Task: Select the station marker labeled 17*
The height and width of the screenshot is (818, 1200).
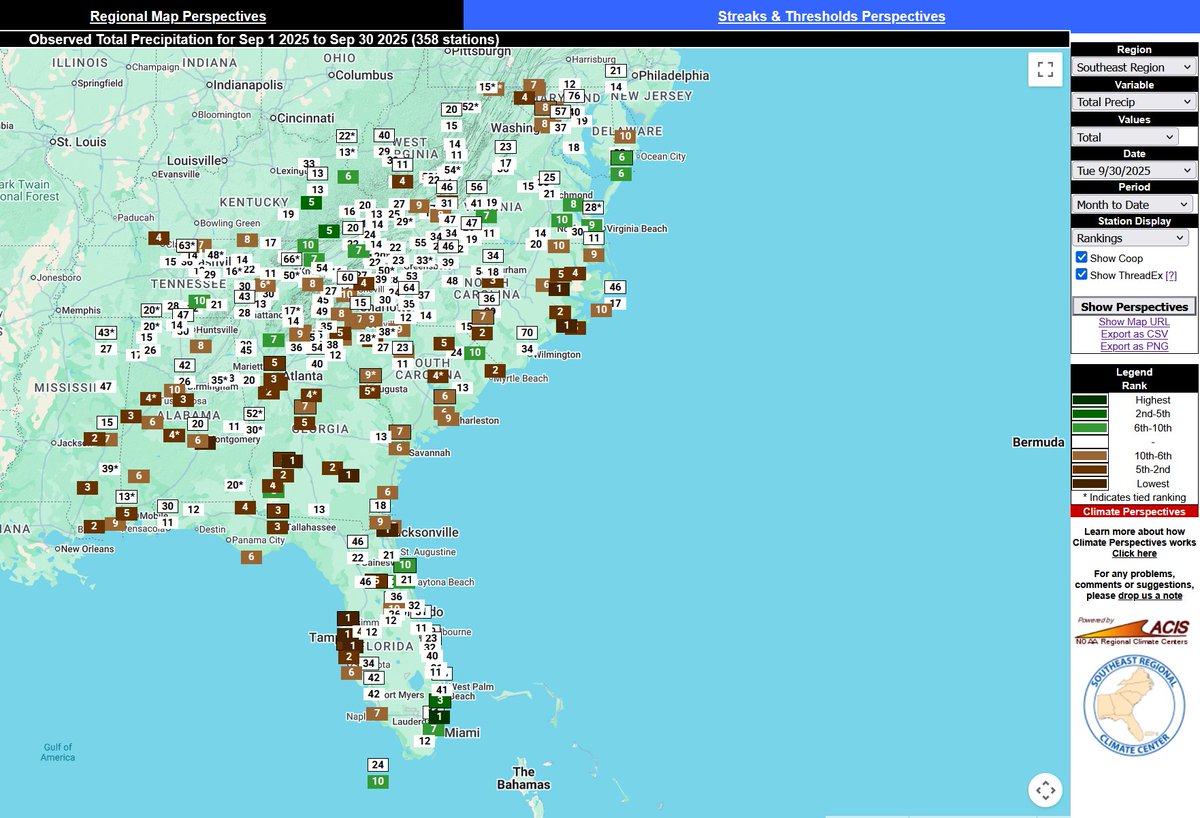Action: pos(292,311)
